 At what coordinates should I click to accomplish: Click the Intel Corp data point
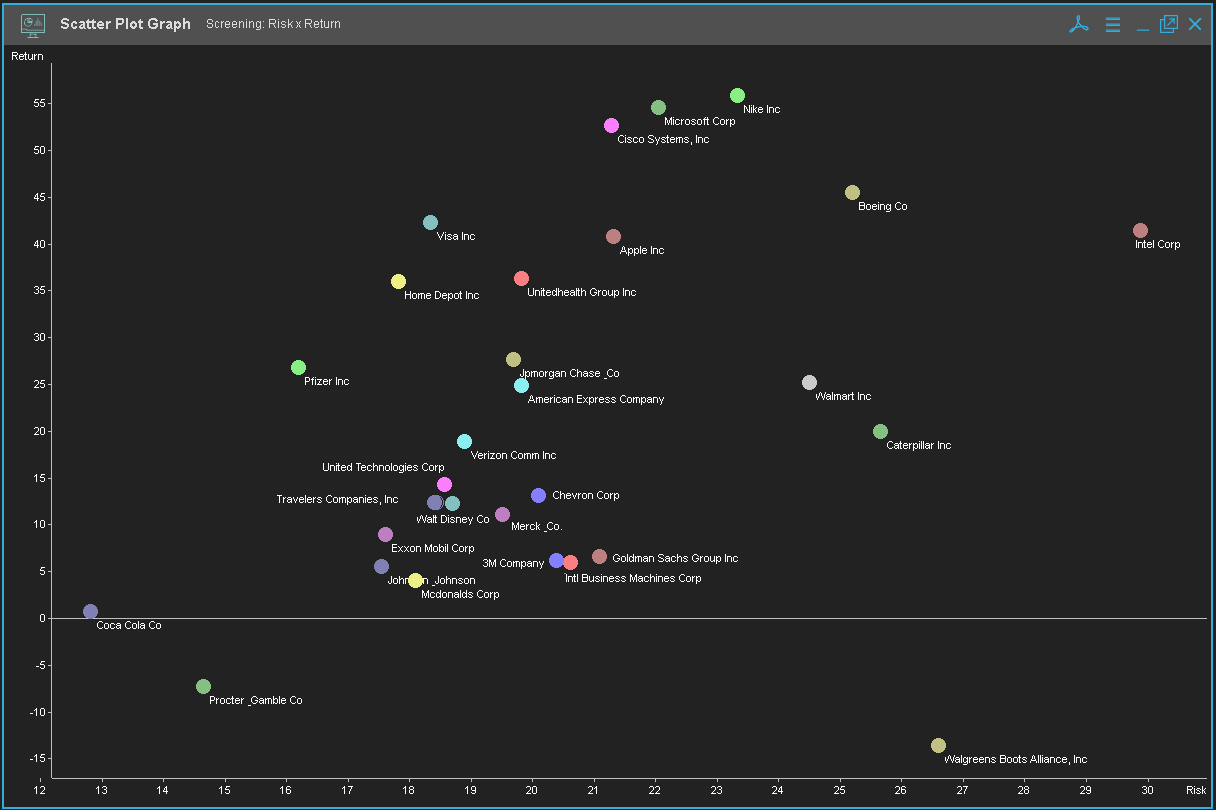point(1140,230)
